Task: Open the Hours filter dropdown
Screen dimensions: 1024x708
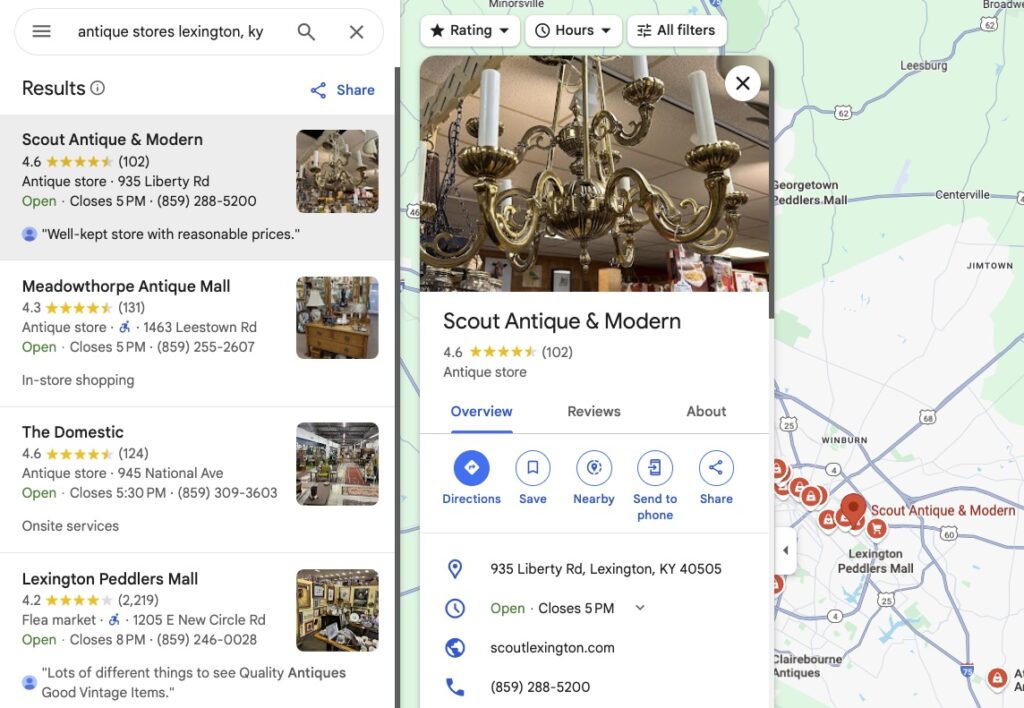Action: click(573, 31)
